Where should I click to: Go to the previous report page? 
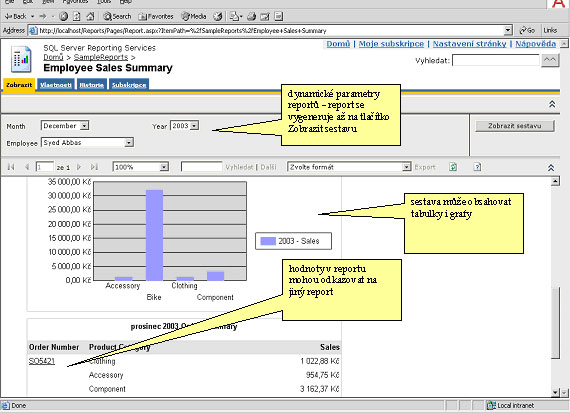[27, 167]
